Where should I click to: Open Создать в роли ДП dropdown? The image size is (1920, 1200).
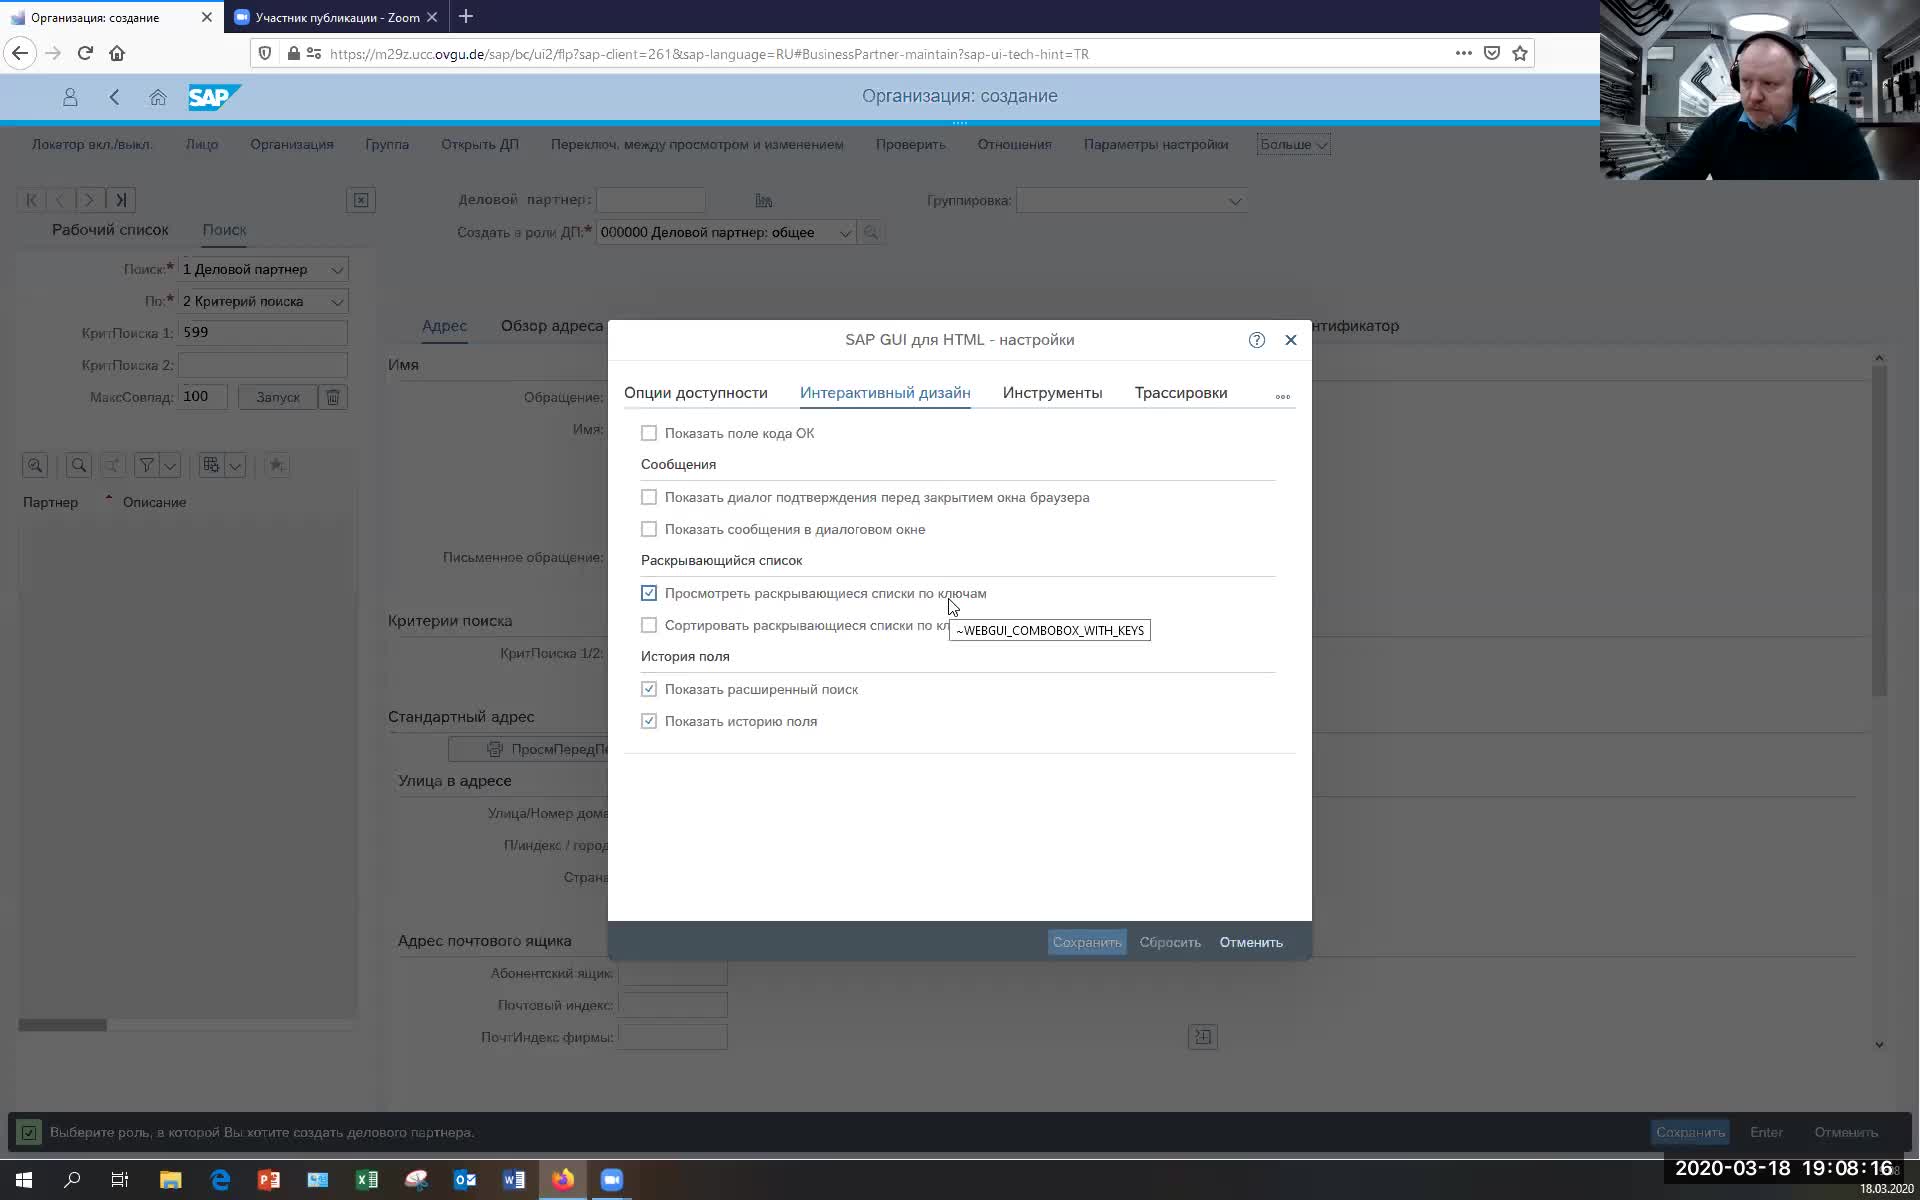click(726, 233)
